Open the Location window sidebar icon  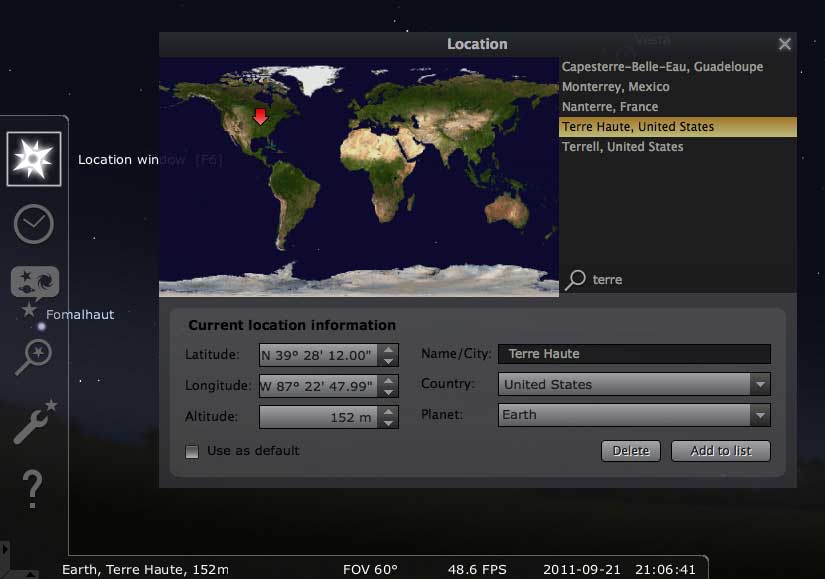(33, 159)
